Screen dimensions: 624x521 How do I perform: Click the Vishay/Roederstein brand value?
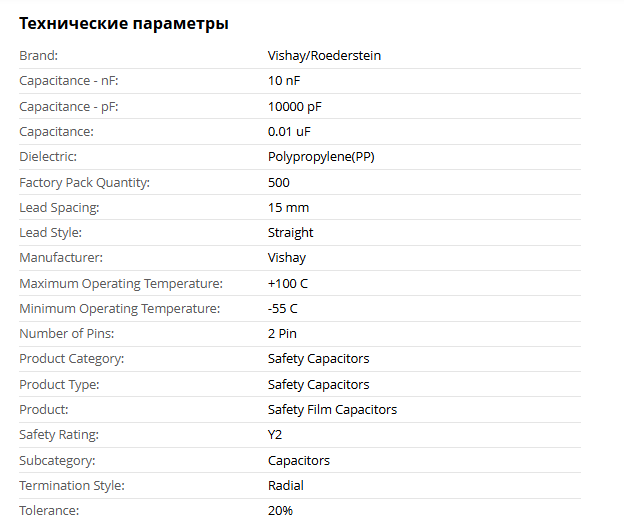point(324,56)
